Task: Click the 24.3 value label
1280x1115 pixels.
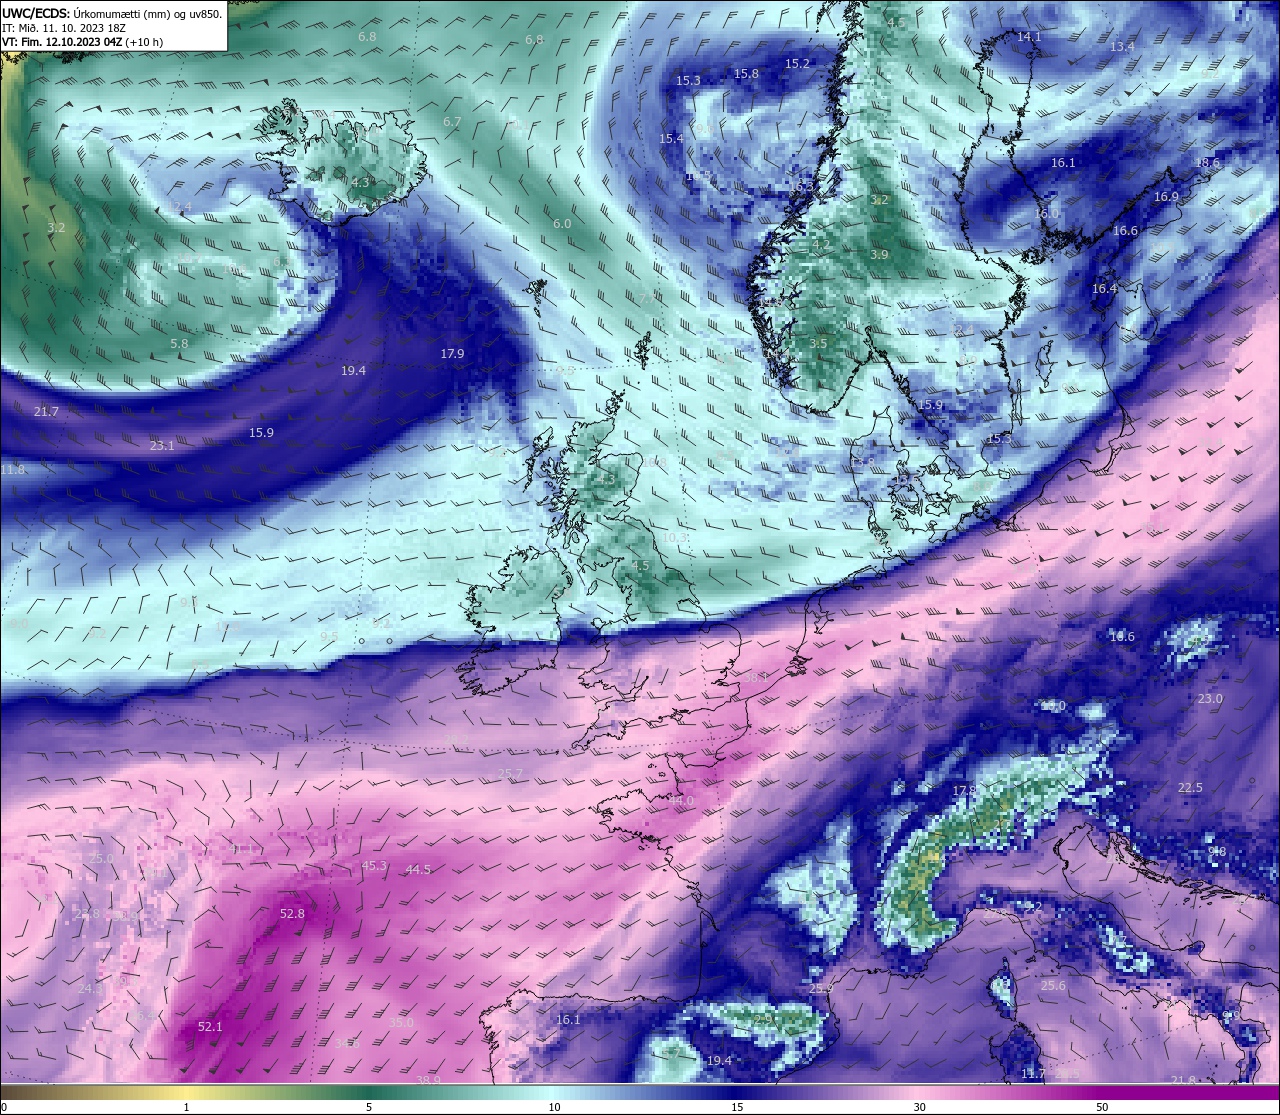Action: click(90, 988)
